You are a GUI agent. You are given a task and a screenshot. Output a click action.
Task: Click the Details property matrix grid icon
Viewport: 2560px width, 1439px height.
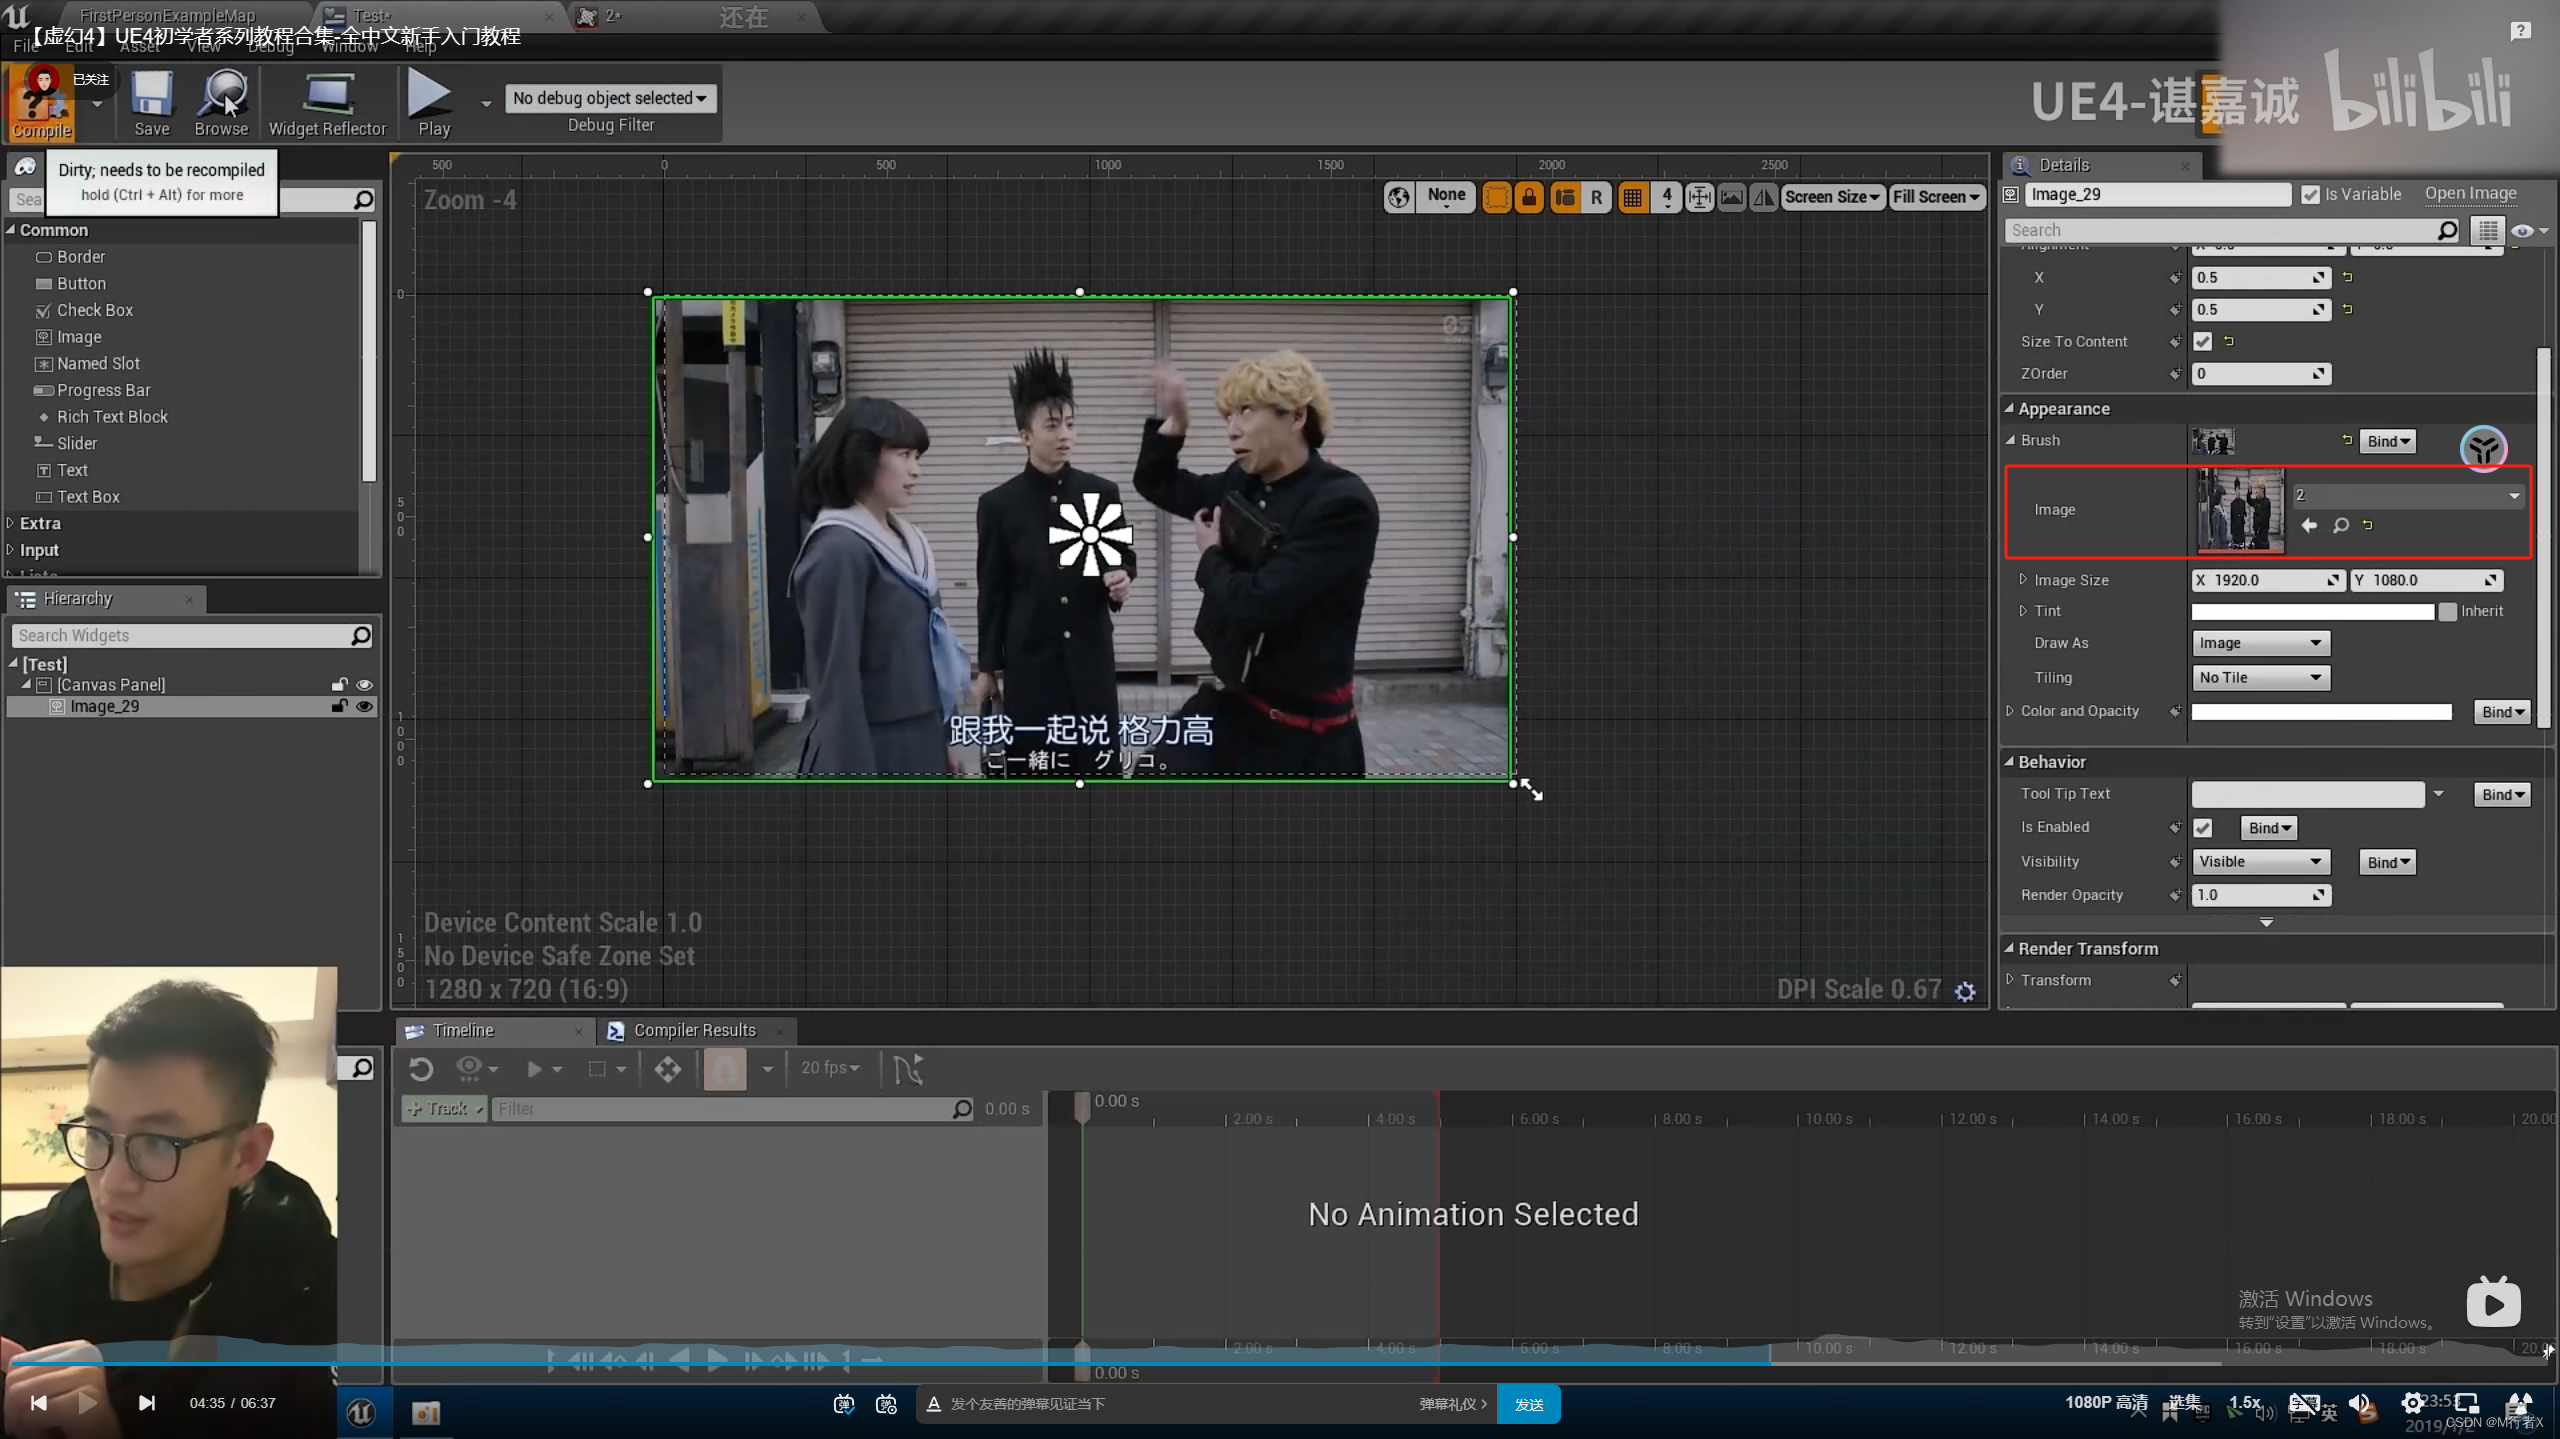(2487, 231)
